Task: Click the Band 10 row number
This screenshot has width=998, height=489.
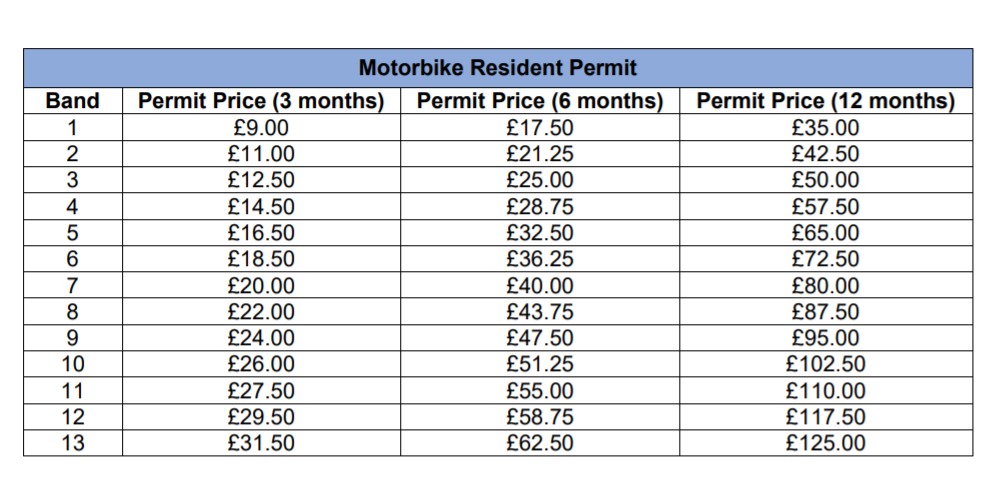Action: pos(73,365)
